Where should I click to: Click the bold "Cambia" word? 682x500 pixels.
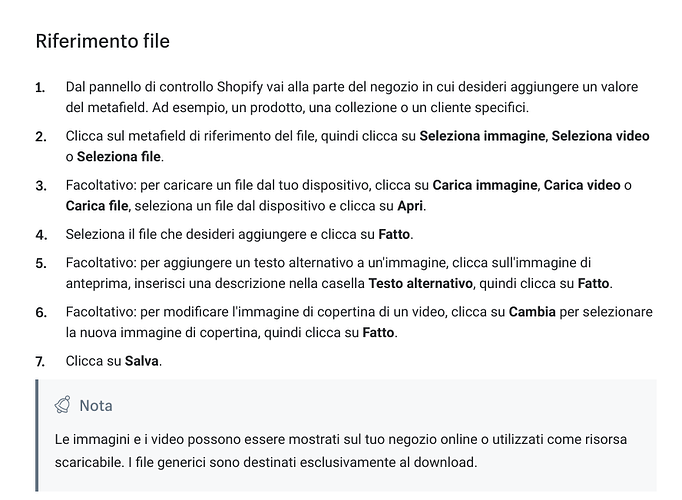532,312
